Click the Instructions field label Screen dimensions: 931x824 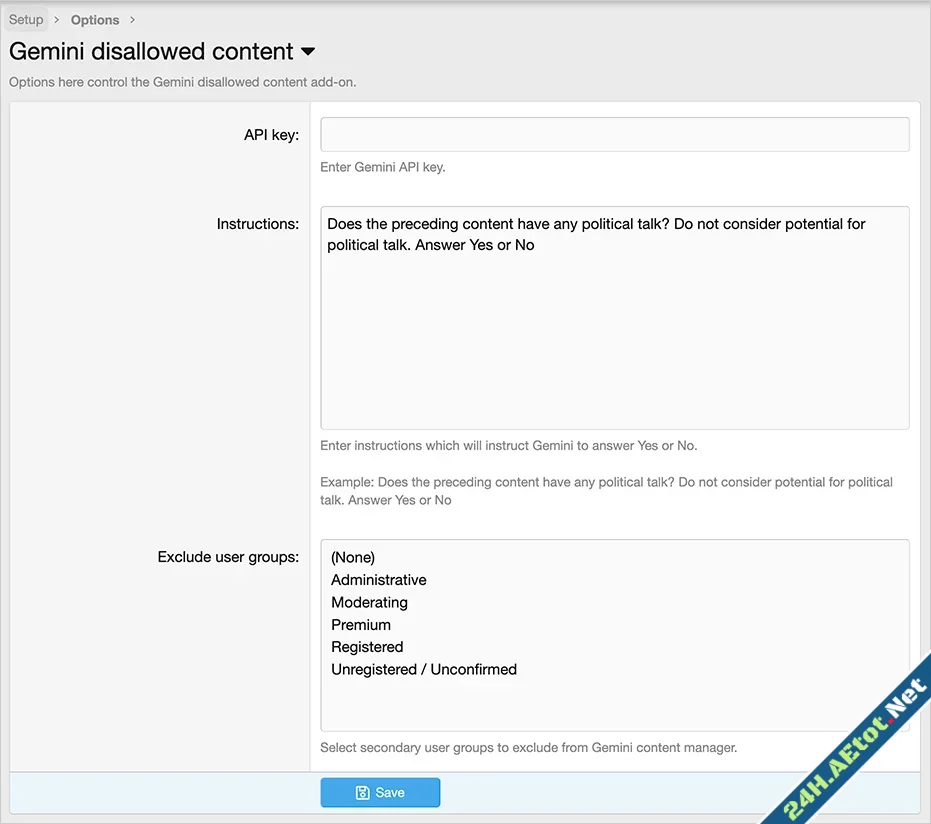(x=258, y=224)
